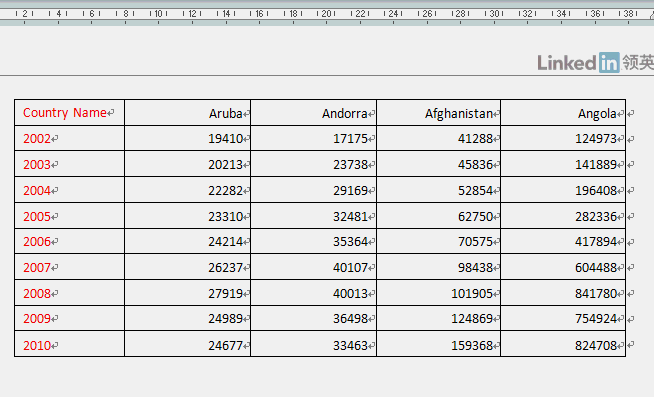Click cell value 124869
This screenshot has height=397, width=654.
(472, 319)
